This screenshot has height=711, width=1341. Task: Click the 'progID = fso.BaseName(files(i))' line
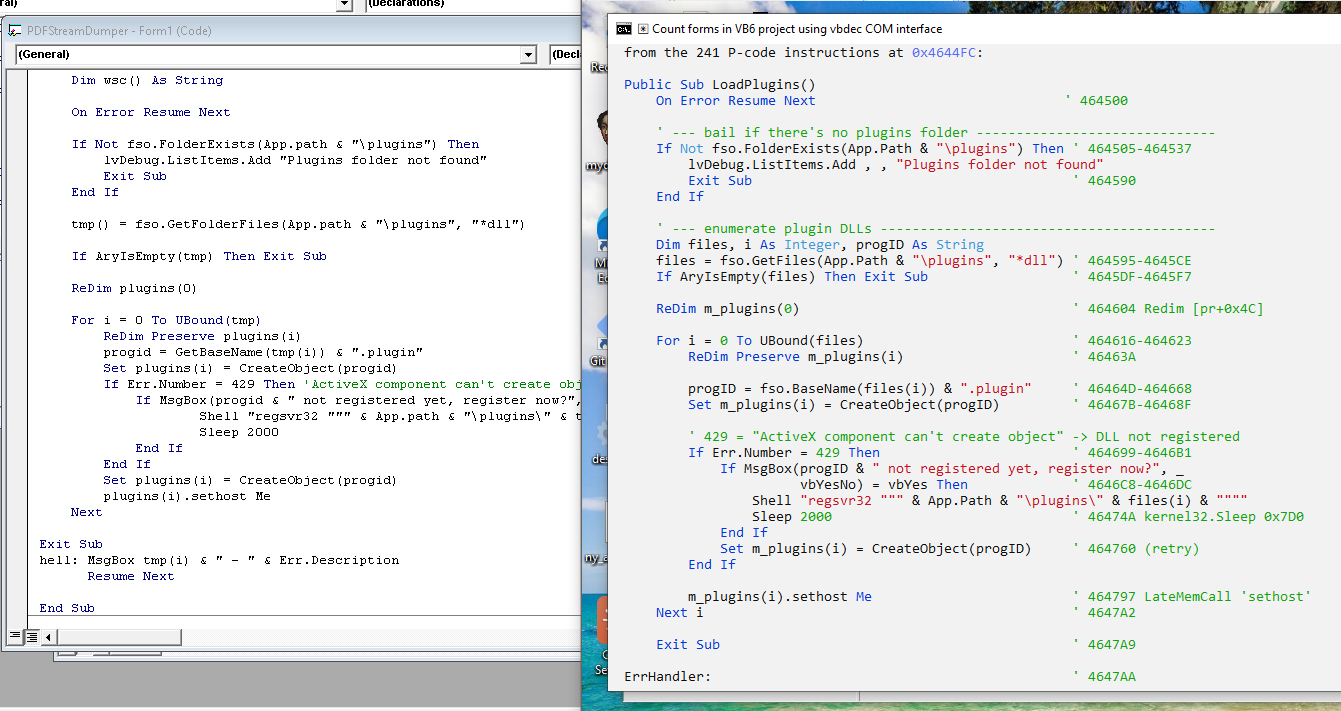point(860,388)
